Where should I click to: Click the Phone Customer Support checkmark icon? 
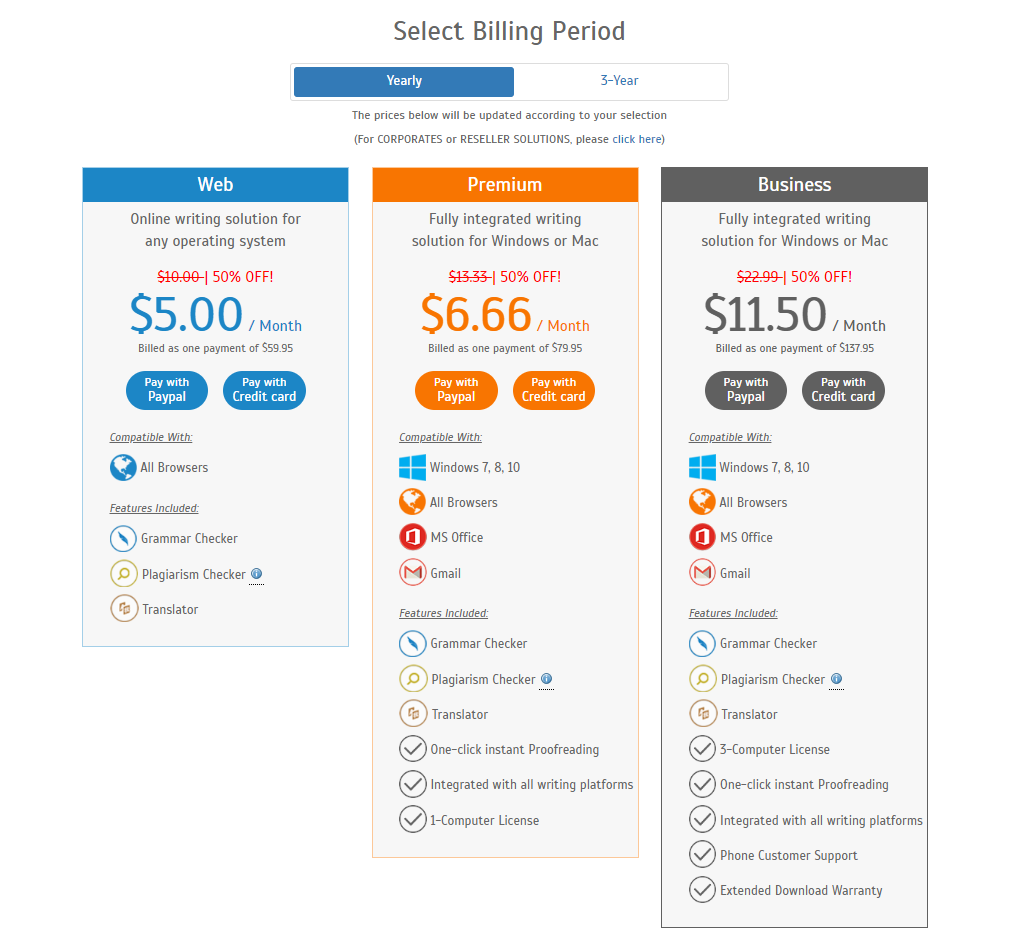[702, 855]
